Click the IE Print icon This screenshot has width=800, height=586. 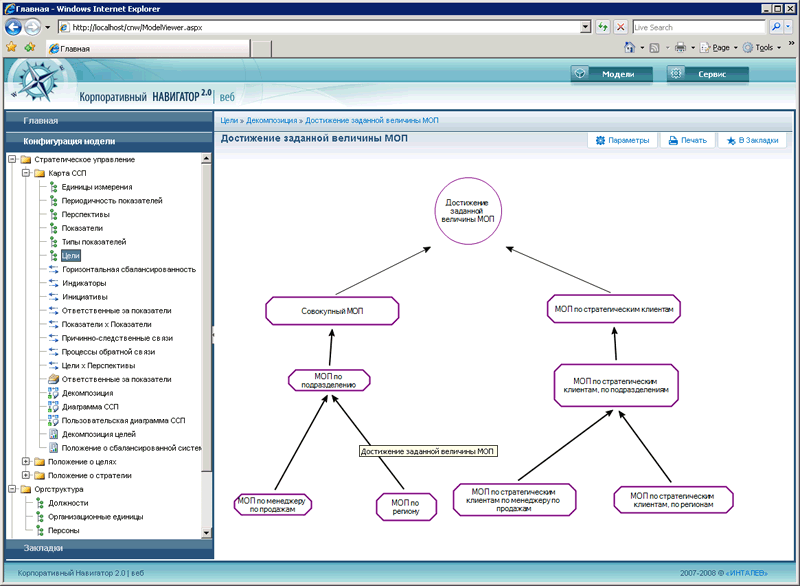click(x=680, y=47)
